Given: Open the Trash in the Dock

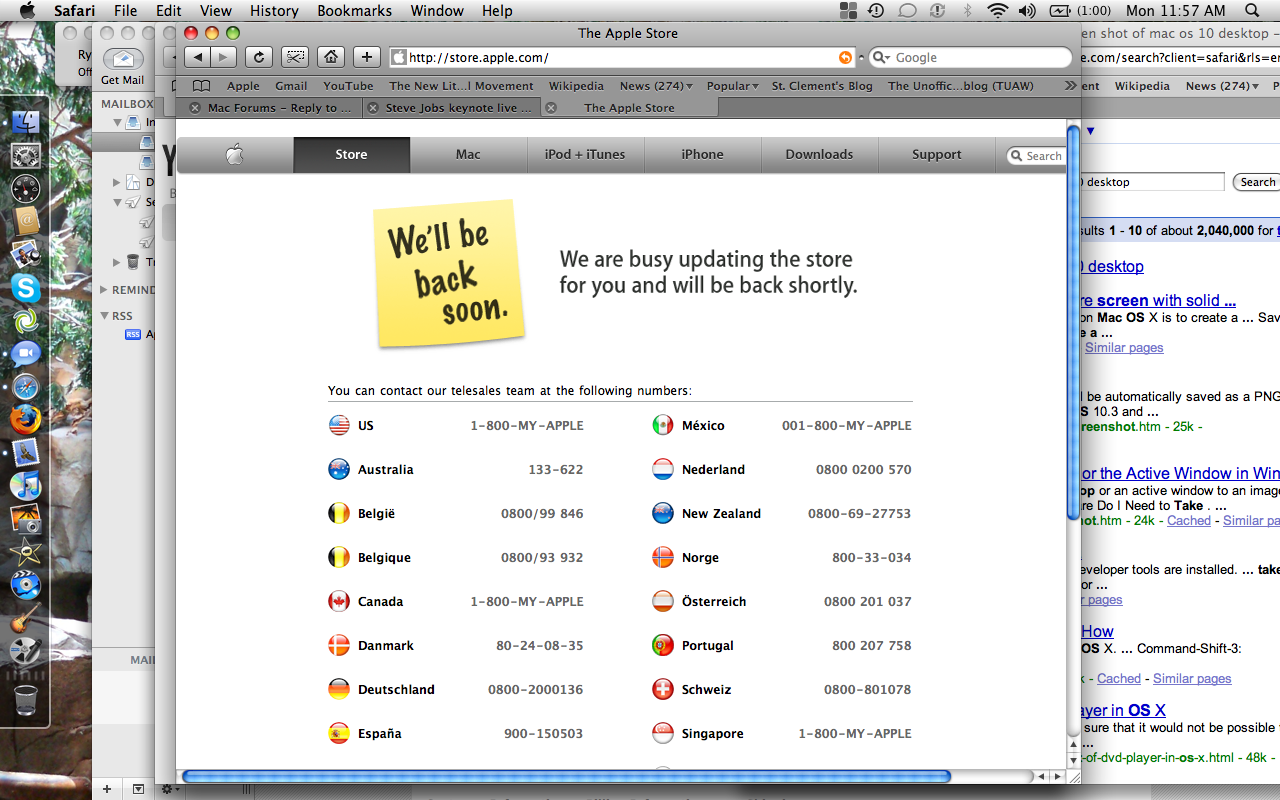Looking at the screenshot, I should tap(25, 699).
